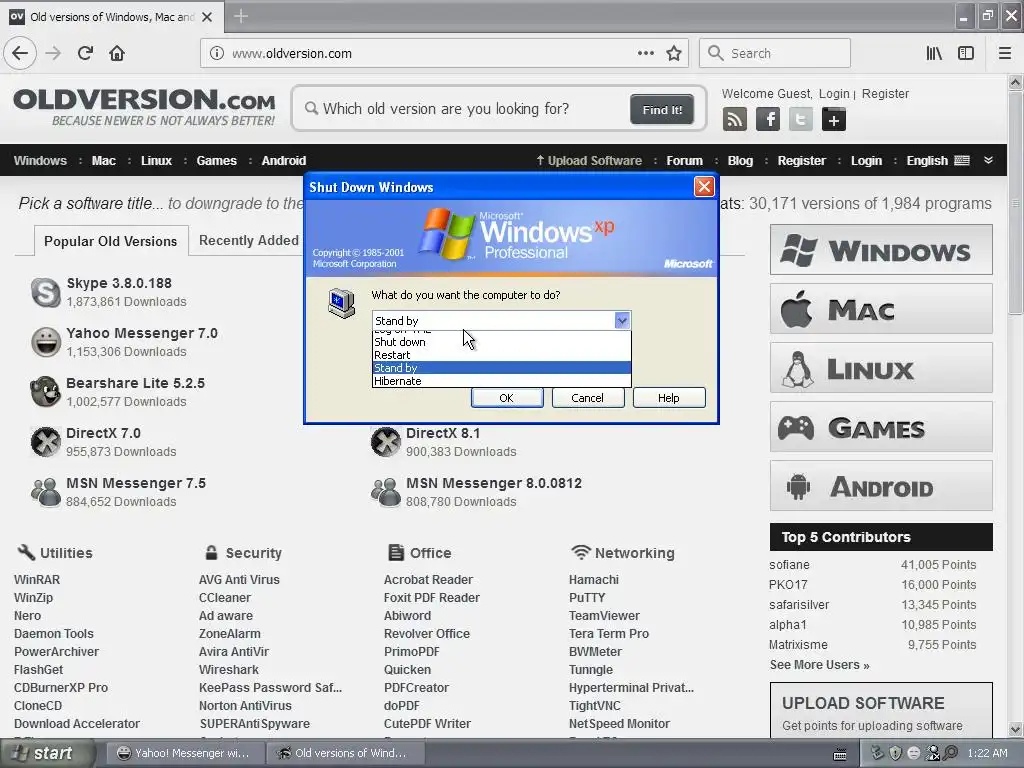Switch to Yahoo! Messenger taskbar window
Image resolution: width=1024 pixels, height=768 pixels.
tap(185, 754)
